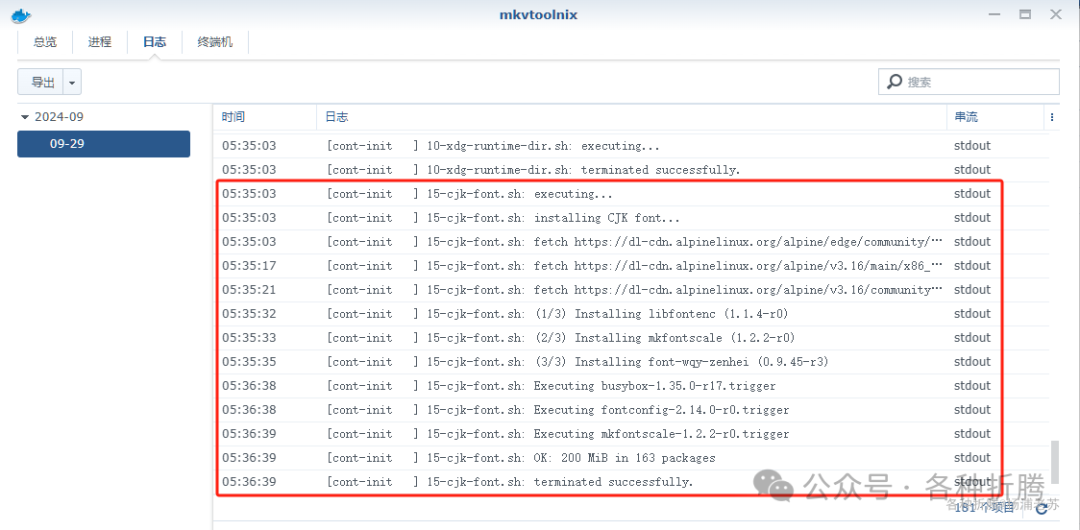Open the 终端机 tab
Viewport: 1080px width, 530px height.
click(215, 42)
